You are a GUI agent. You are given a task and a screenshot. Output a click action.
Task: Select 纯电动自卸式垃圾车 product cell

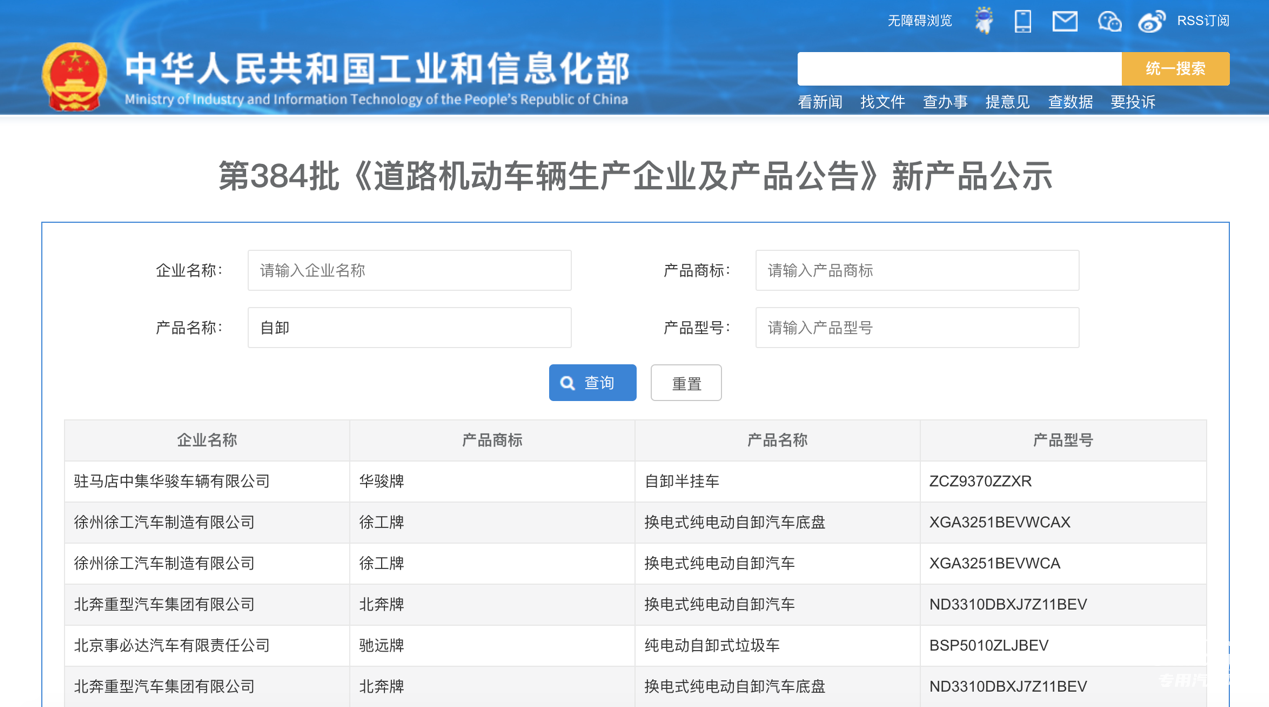click(x=777, y=645)
